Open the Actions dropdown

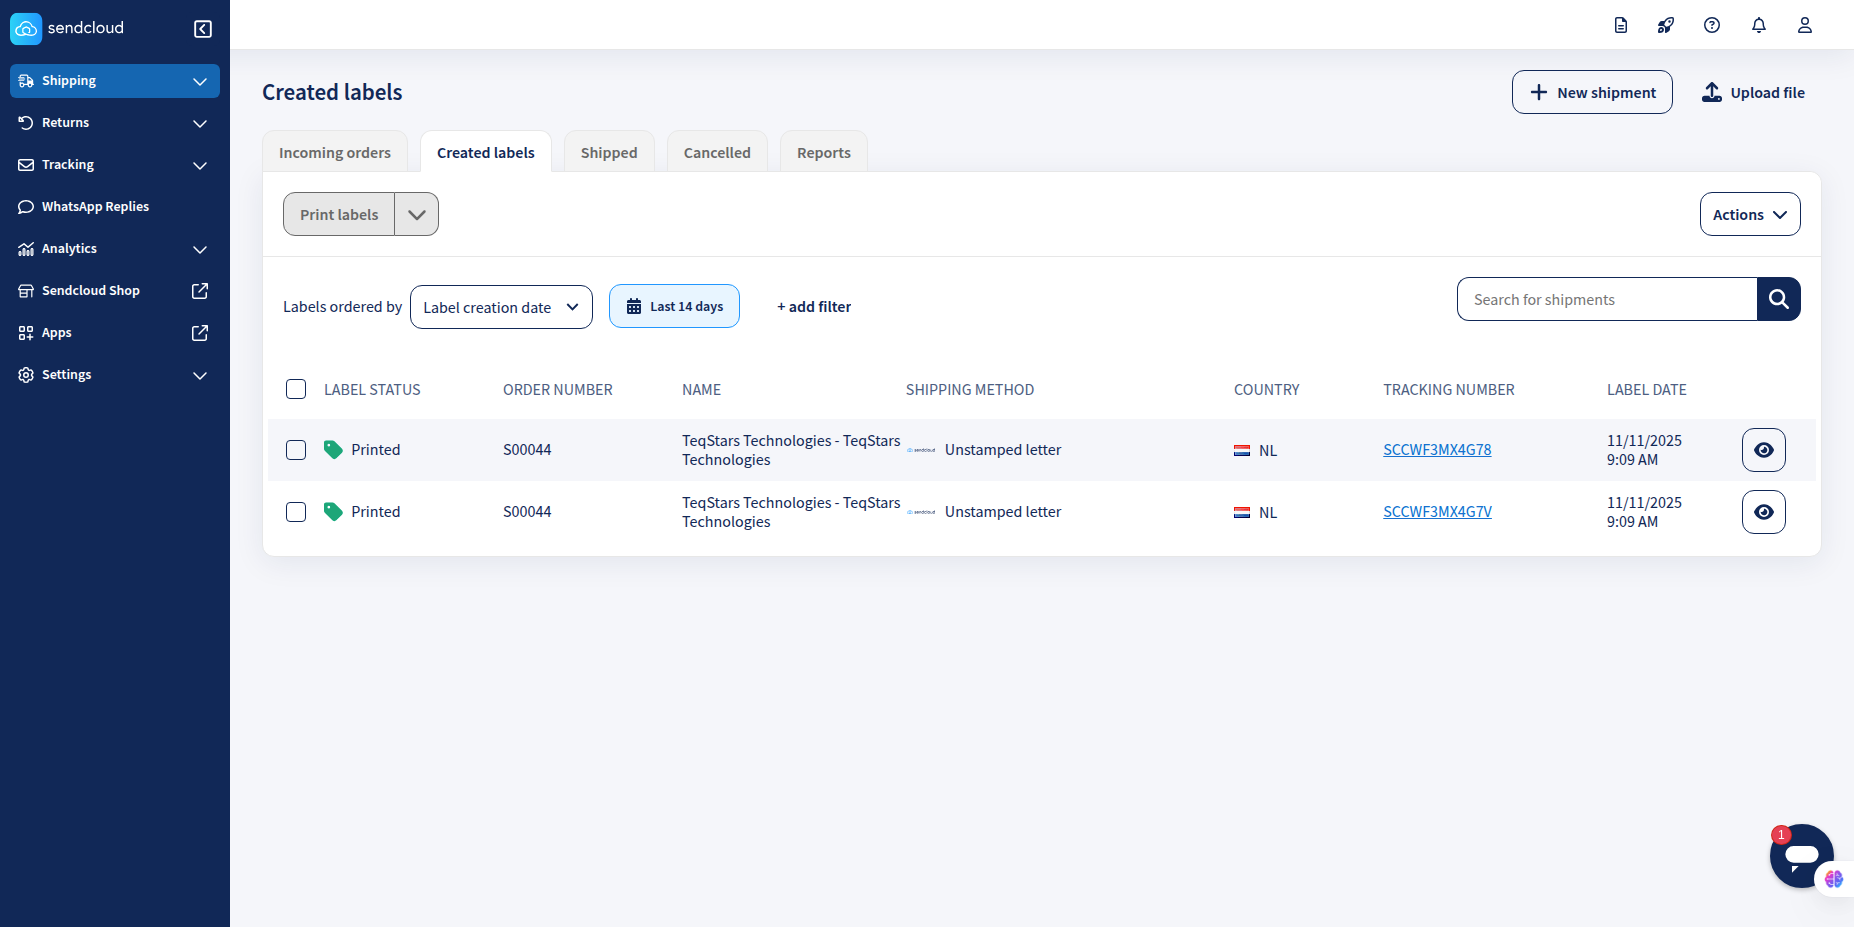pos(1750,214)
